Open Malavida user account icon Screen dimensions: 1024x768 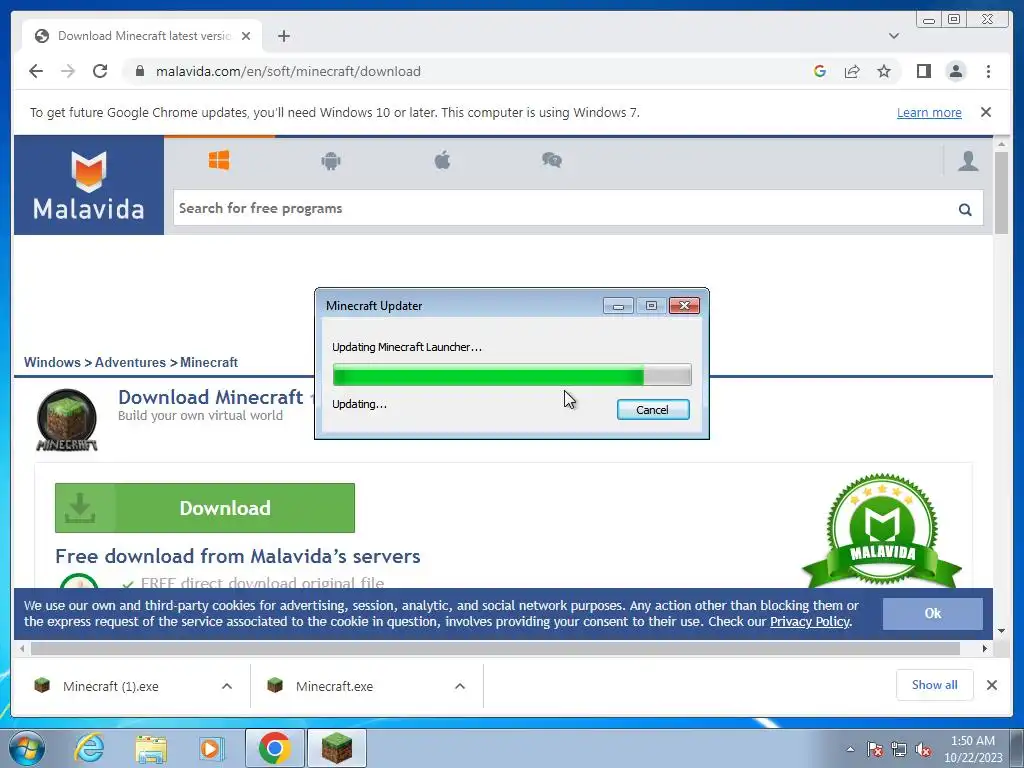[x=968, y=160]
